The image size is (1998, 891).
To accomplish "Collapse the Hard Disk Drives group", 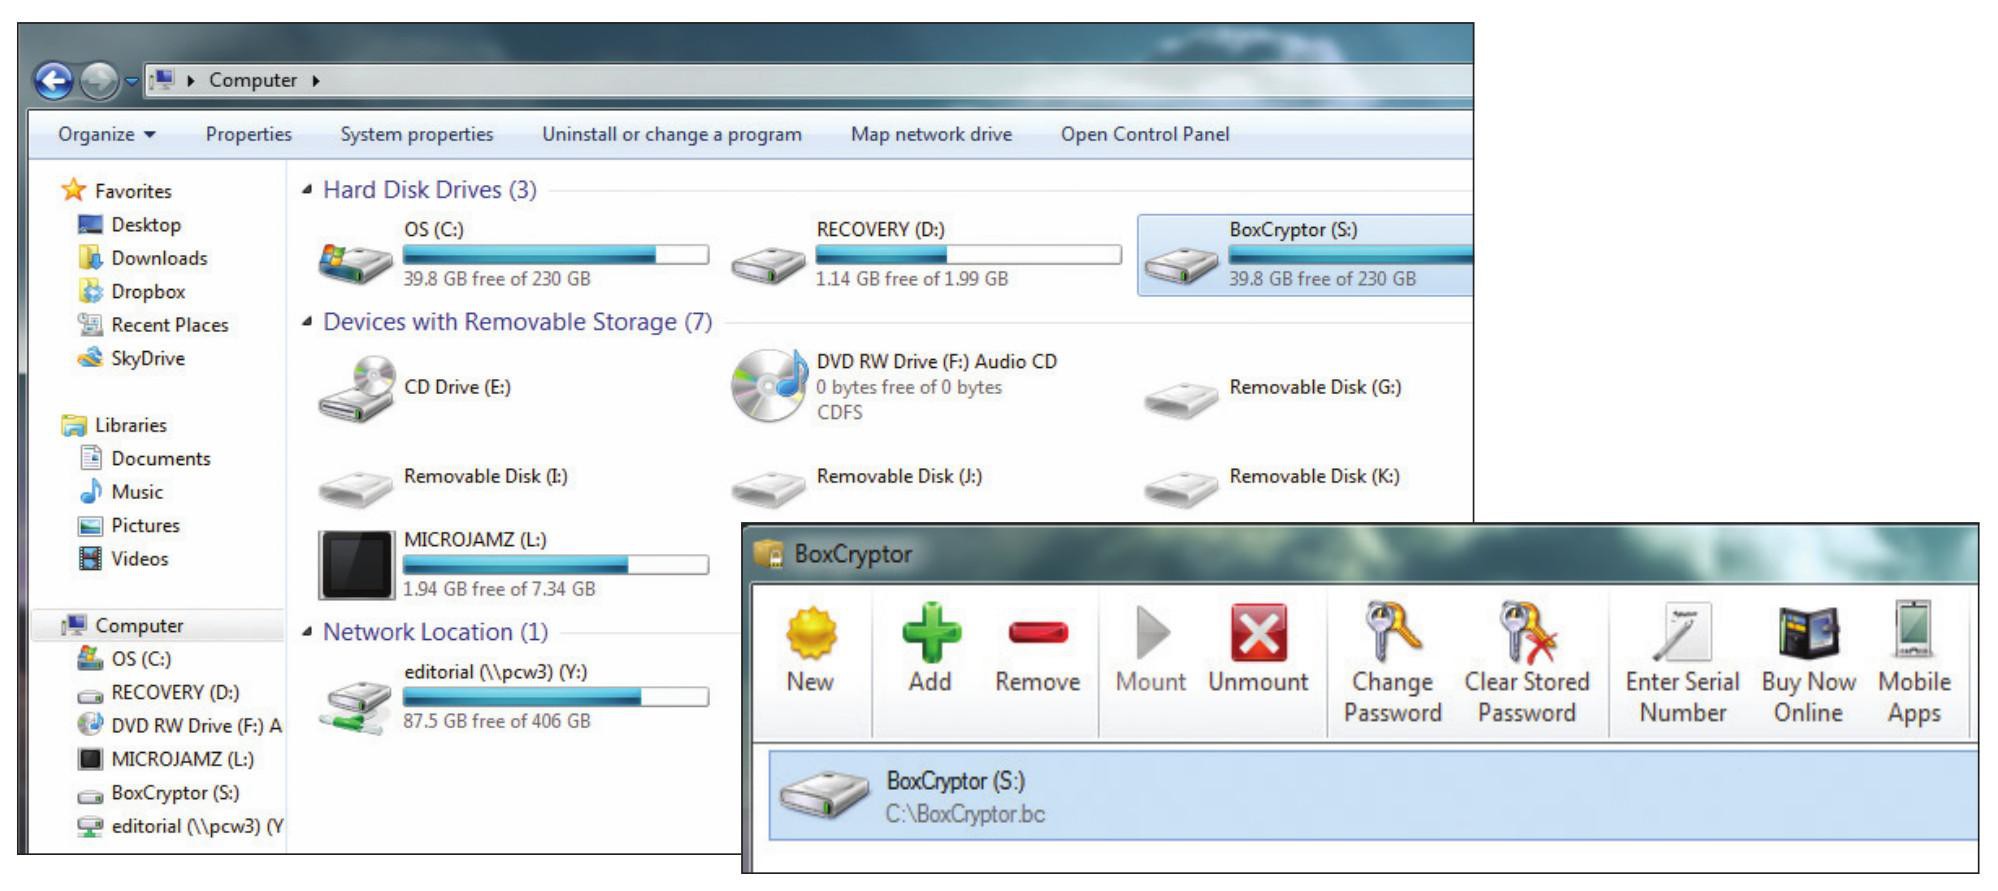I will [307, 190].
